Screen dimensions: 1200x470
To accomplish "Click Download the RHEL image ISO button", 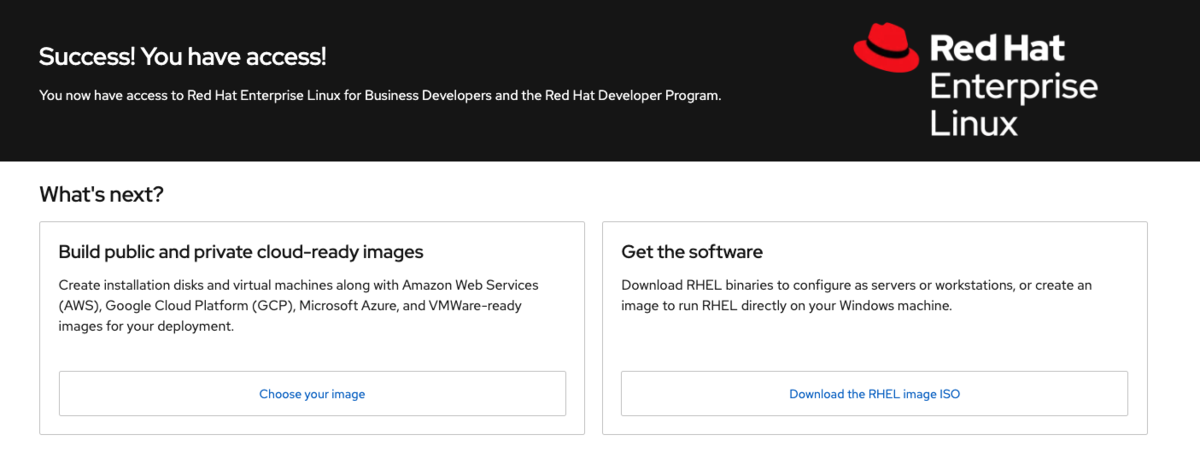I will 874,394.
